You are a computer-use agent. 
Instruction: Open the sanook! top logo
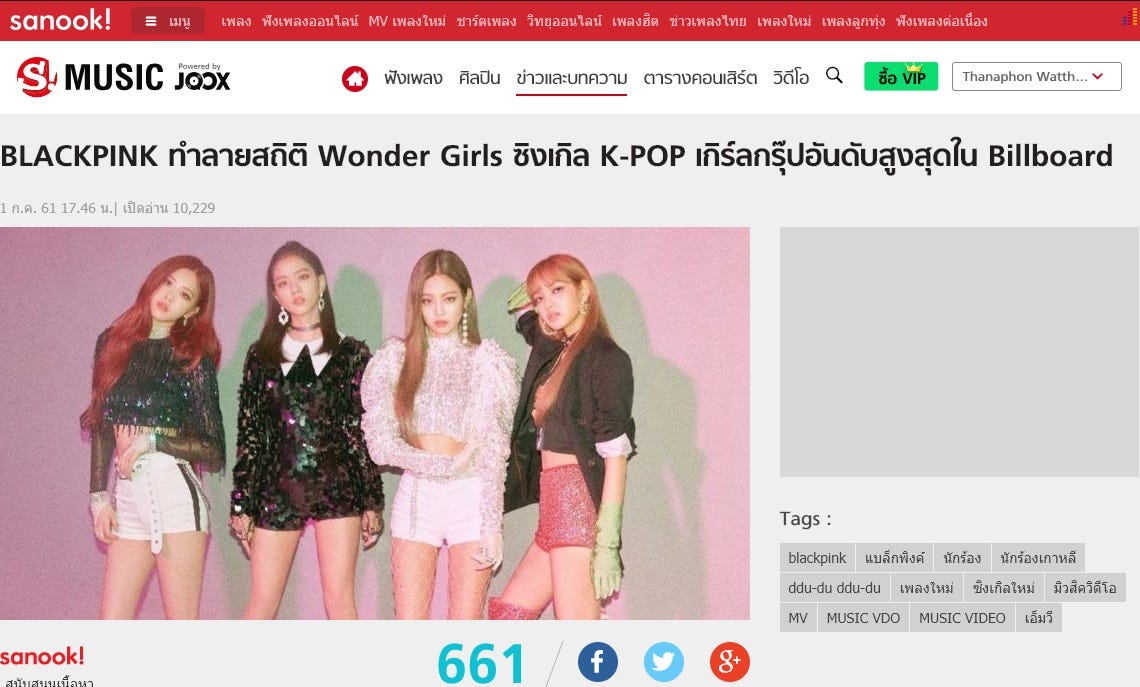click(60, 20)
